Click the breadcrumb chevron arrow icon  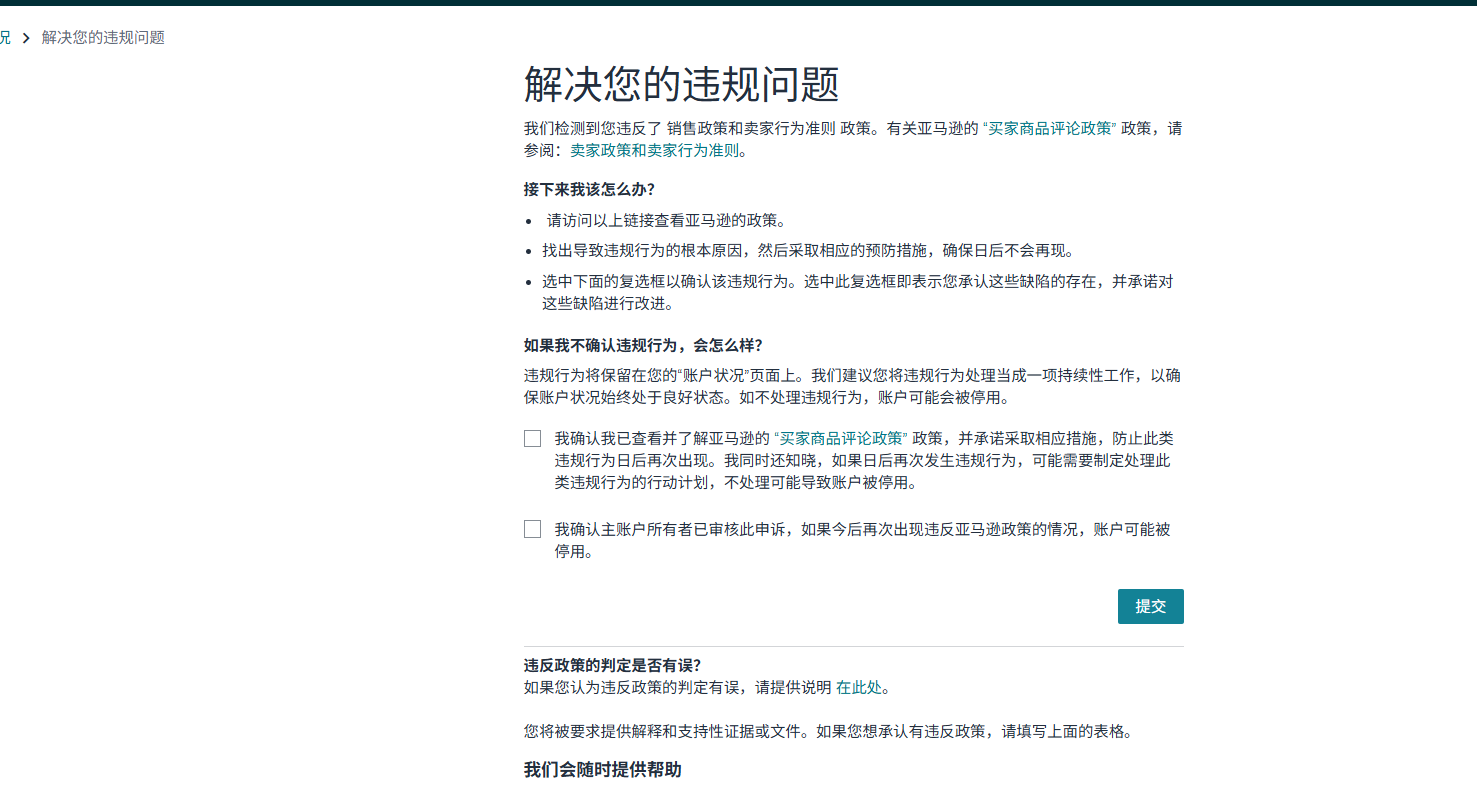tap(26, 38)
